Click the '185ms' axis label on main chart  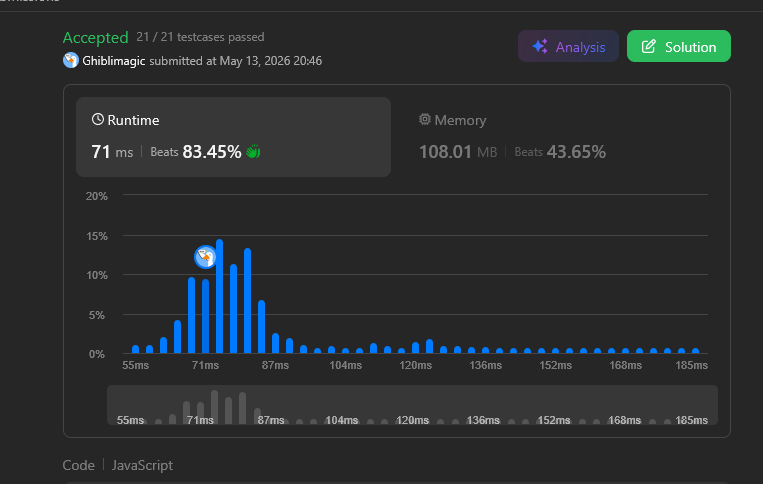tap(691, 365)
